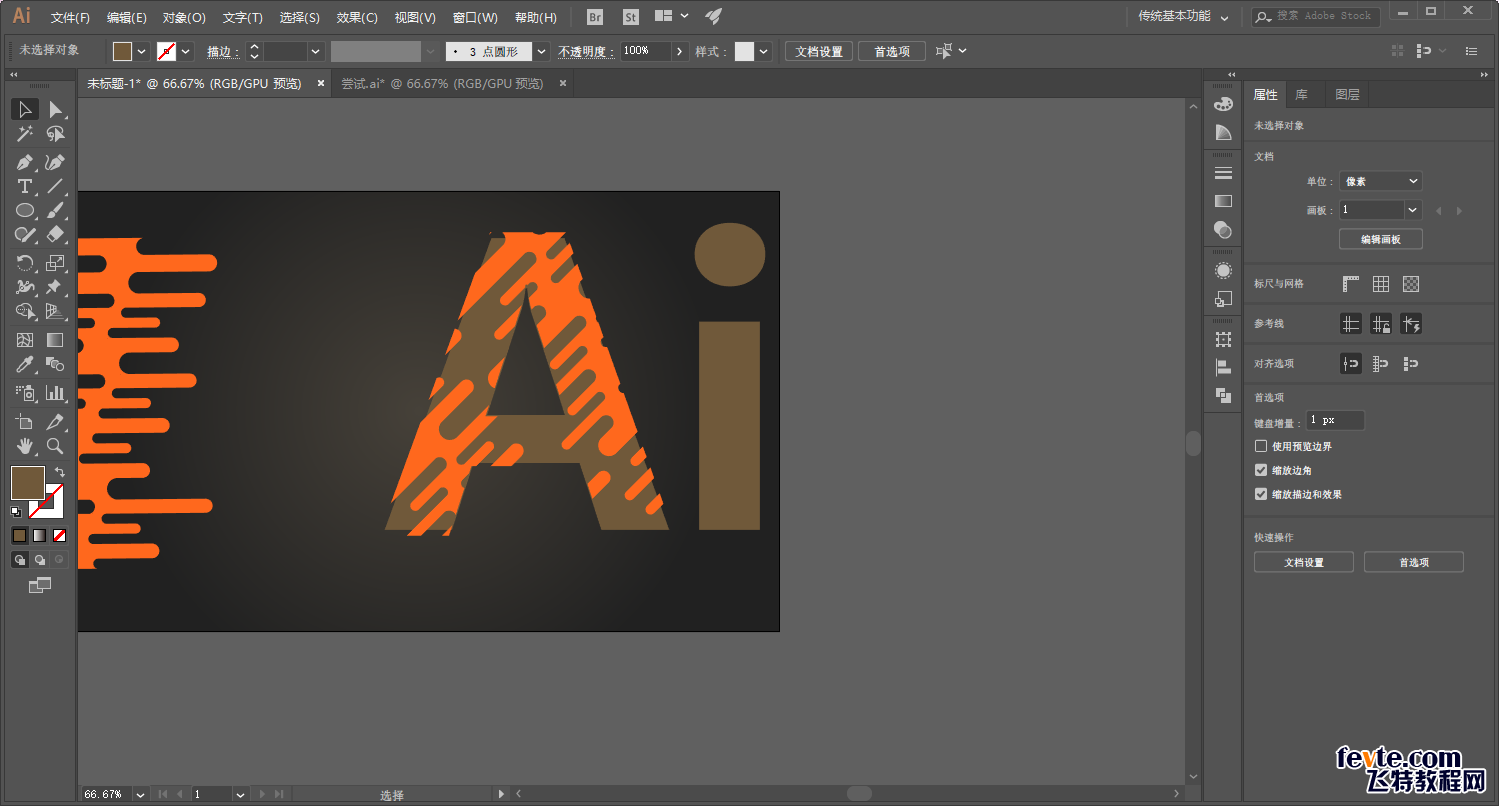
Task: Click 首选项 in the control bar
Action: 892,51
